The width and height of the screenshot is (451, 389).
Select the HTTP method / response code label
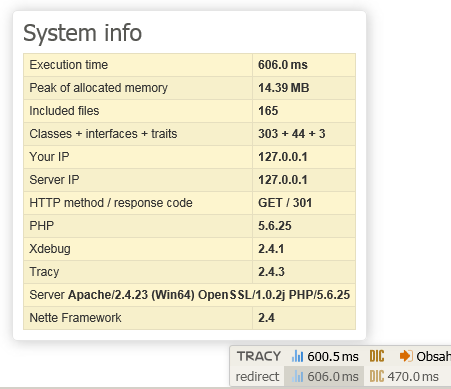pyautogui.click(x=111, y=203)
